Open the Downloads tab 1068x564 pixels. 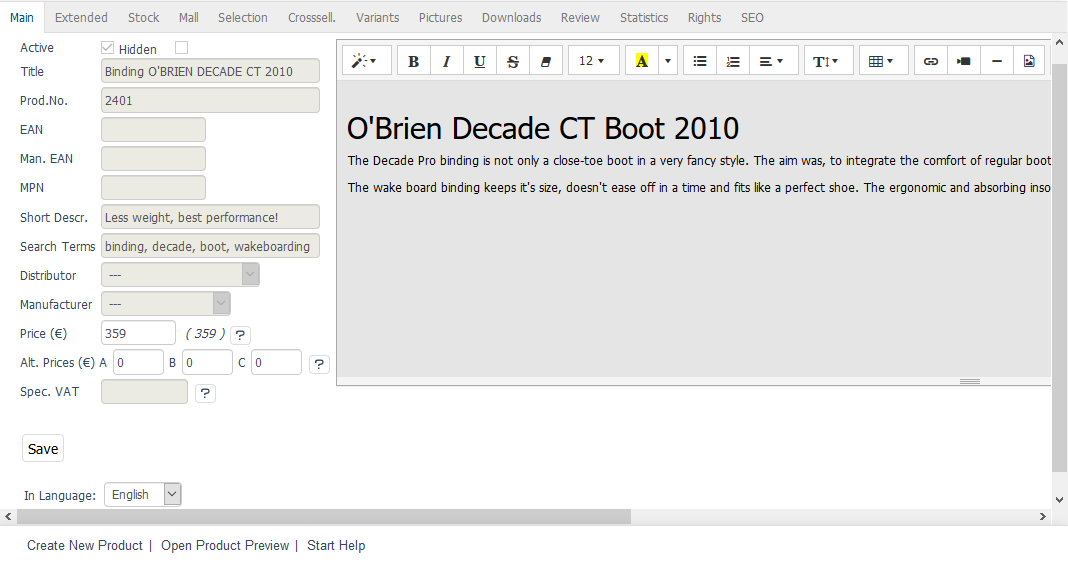[512, 18]
